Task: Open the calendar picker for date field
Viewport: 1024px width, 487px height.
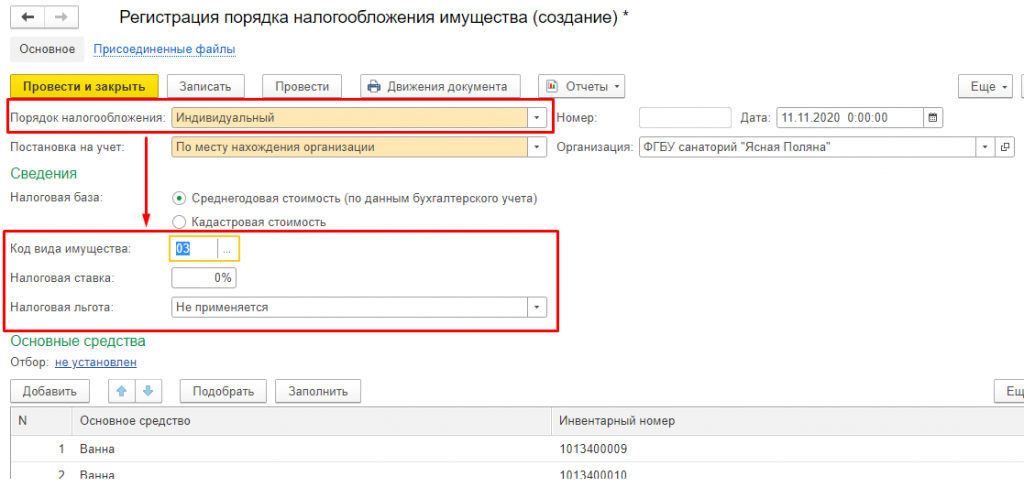Action: (x=933, y=118)
